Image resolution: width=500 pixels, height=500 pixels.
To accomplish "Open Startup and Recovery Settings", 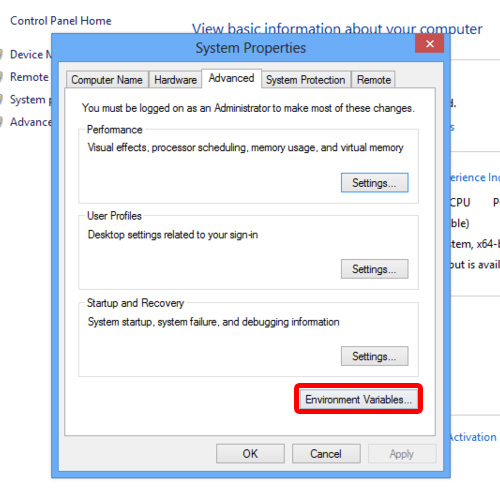I will (374, 356).
